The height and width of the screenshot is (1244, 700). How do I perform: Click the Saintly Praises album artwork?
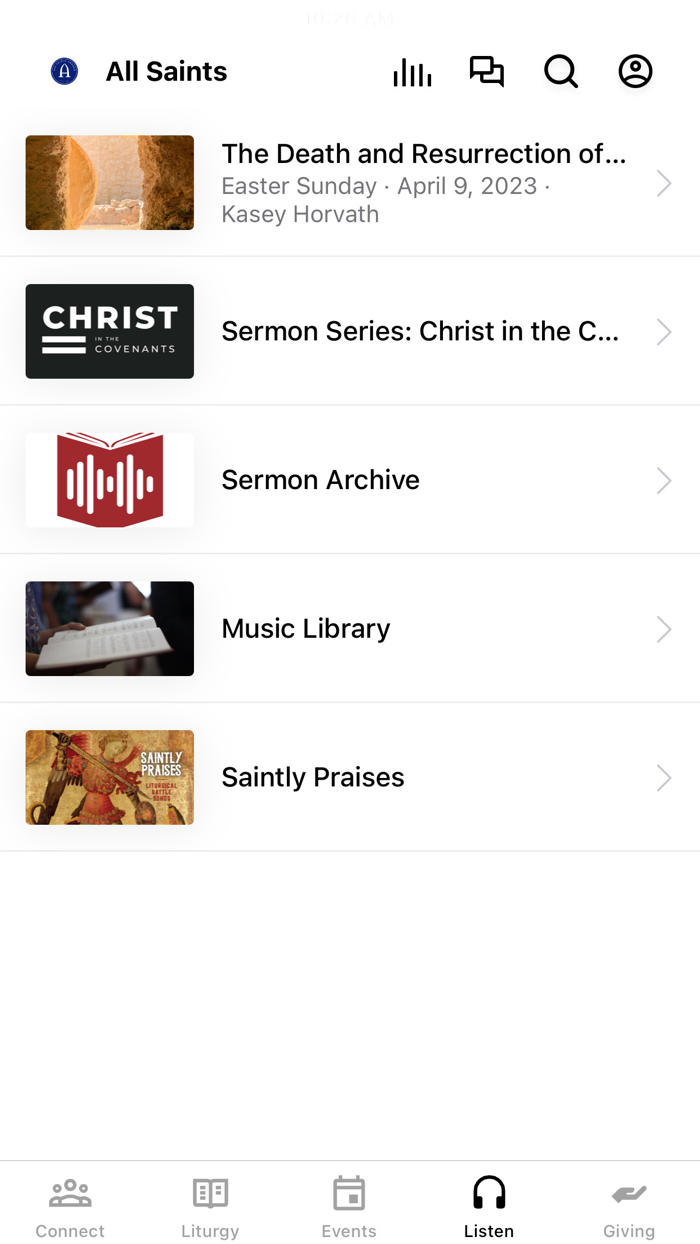click(109, 777)
